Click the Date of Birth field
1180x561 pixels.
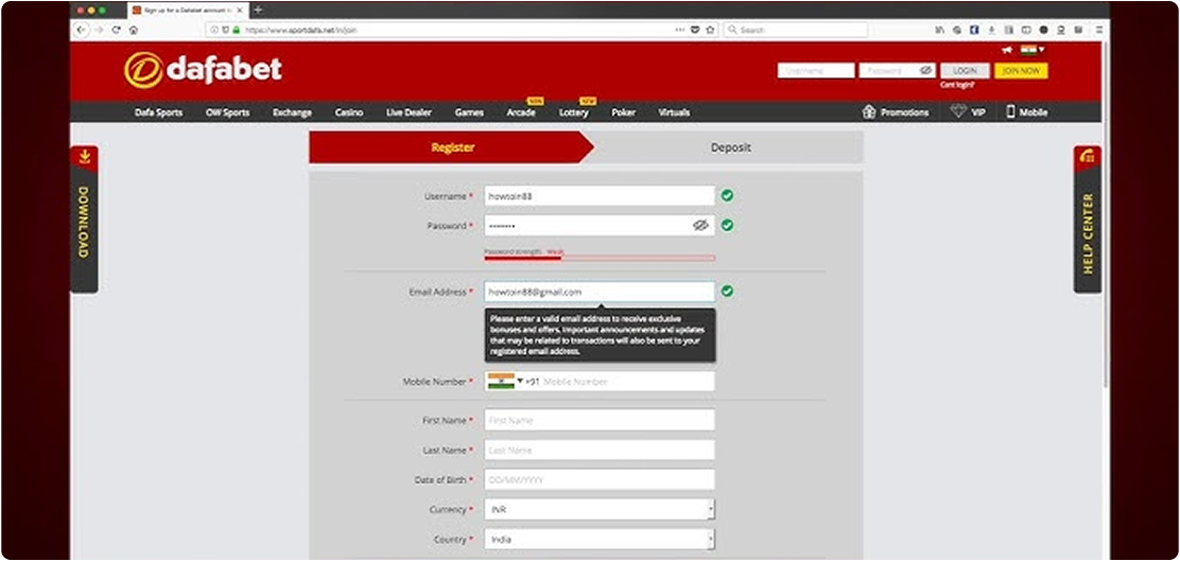pyautogui.click(x=600, y=480)
